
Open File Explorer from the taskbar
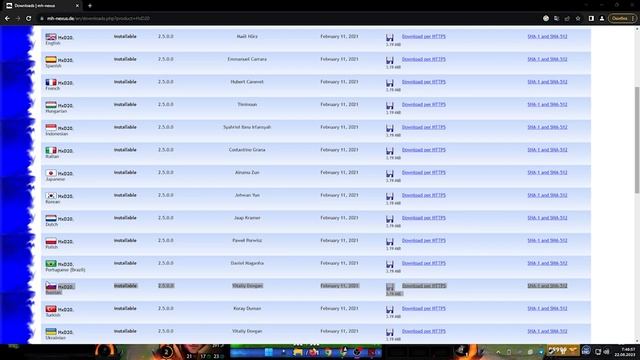(x=298, y=352)
